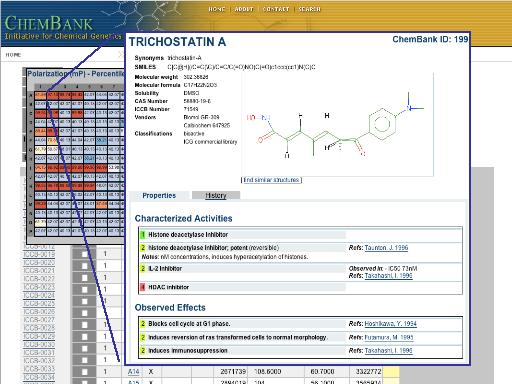512x384 pixels.
Task: Open well A14 link in table
Action: [134, 371]
